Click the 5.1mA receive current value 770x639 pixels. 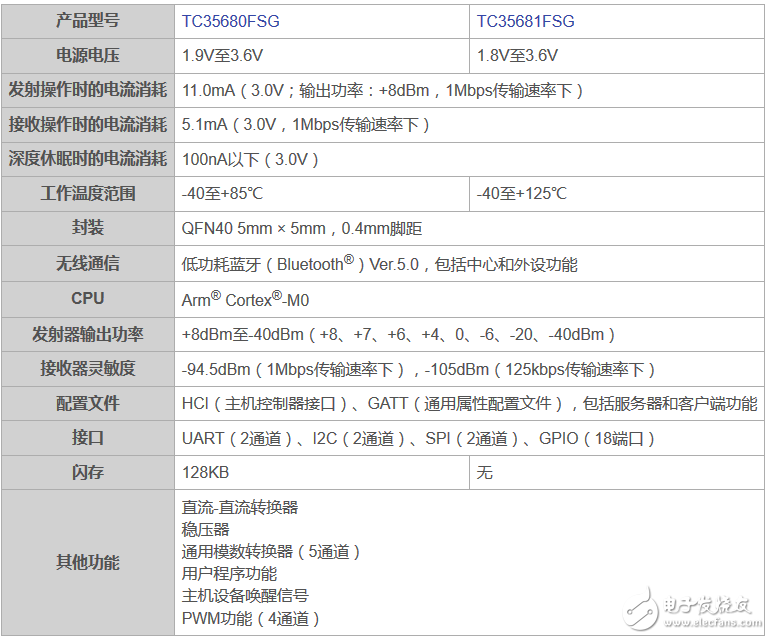coord(305,125)
